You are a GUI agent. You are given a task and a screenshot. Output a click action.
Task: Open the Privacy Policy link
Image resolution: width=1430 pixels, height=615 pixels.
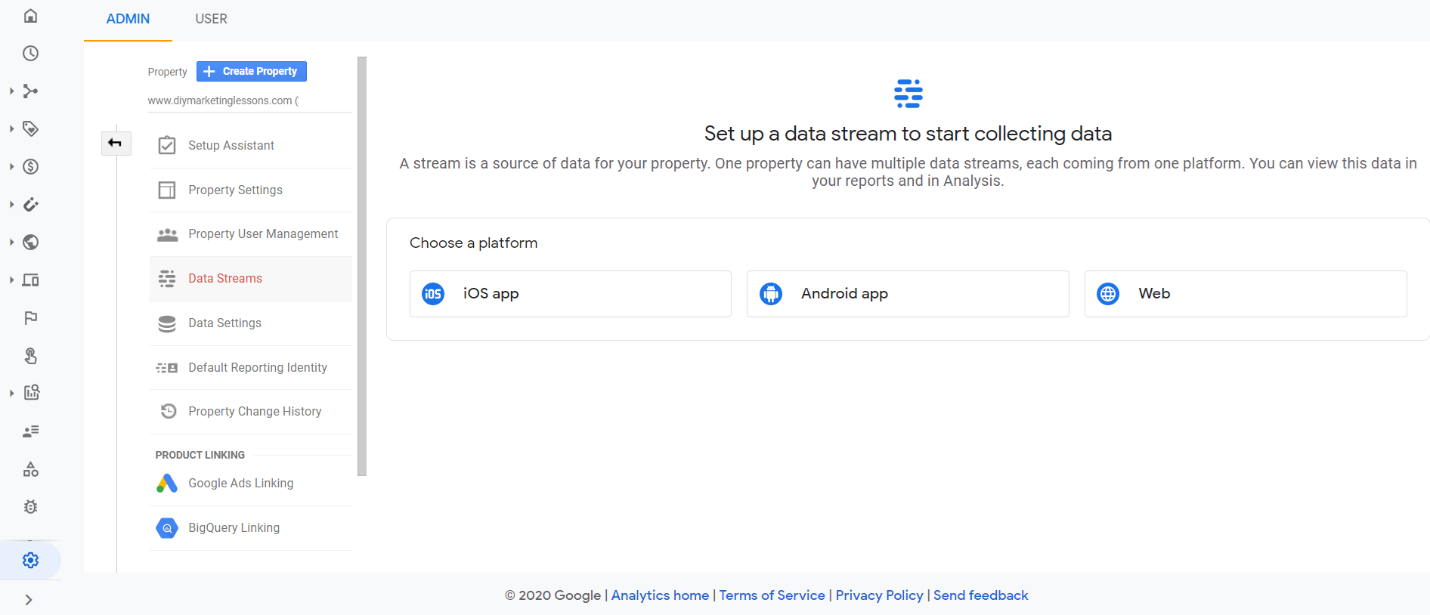tap(879, 595)
